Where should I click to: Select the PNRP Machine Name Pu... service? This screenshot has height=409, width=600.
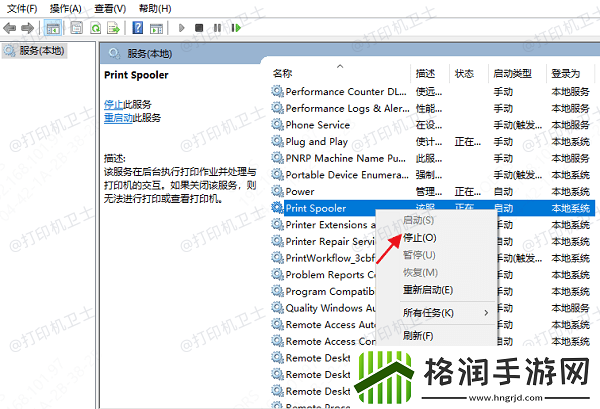click(432, 158)
